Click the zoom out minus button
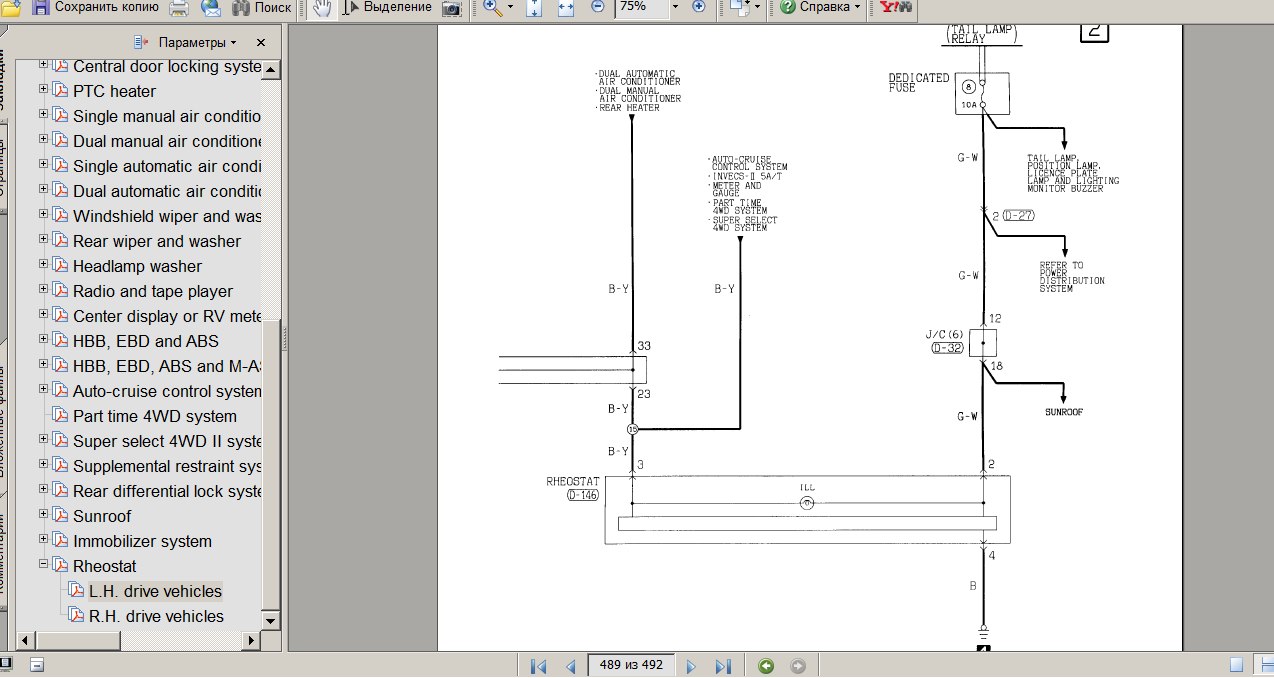1274x678 pixels. pyautogui.click(x=598, y=7)
